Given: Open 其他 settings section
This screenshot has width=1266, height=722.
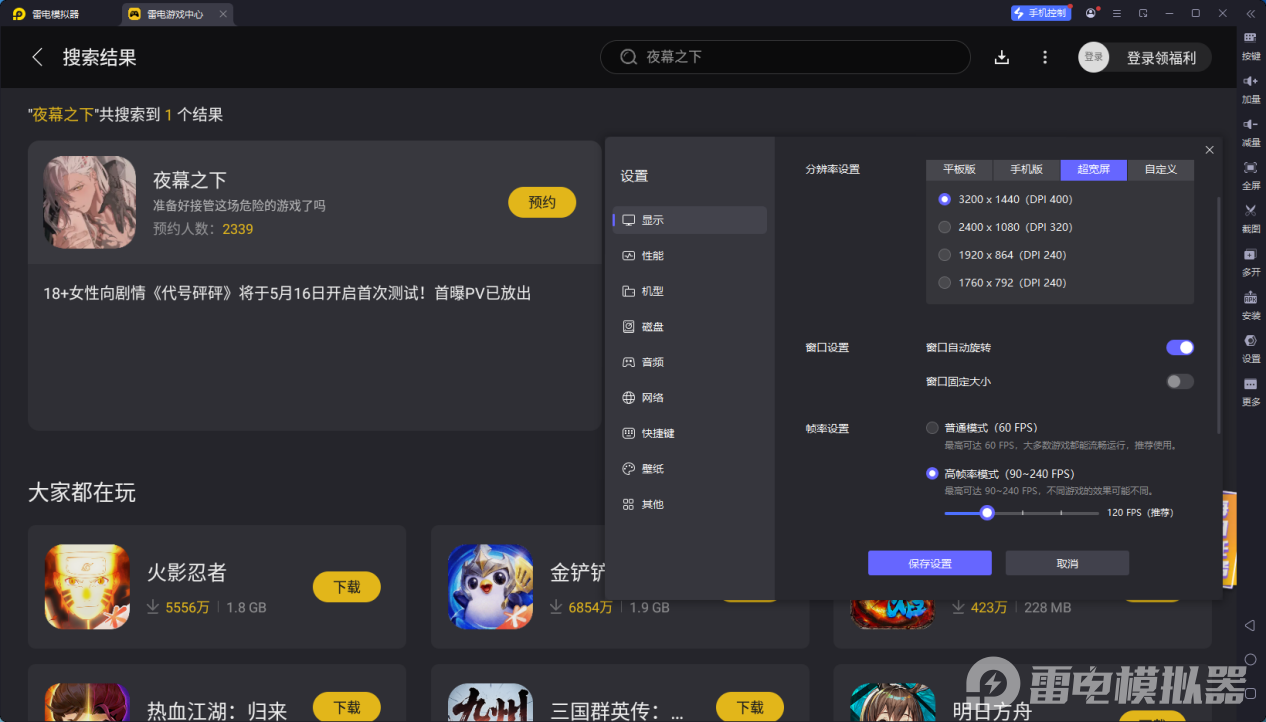Looking at the screenshot, I should point(690,504).
